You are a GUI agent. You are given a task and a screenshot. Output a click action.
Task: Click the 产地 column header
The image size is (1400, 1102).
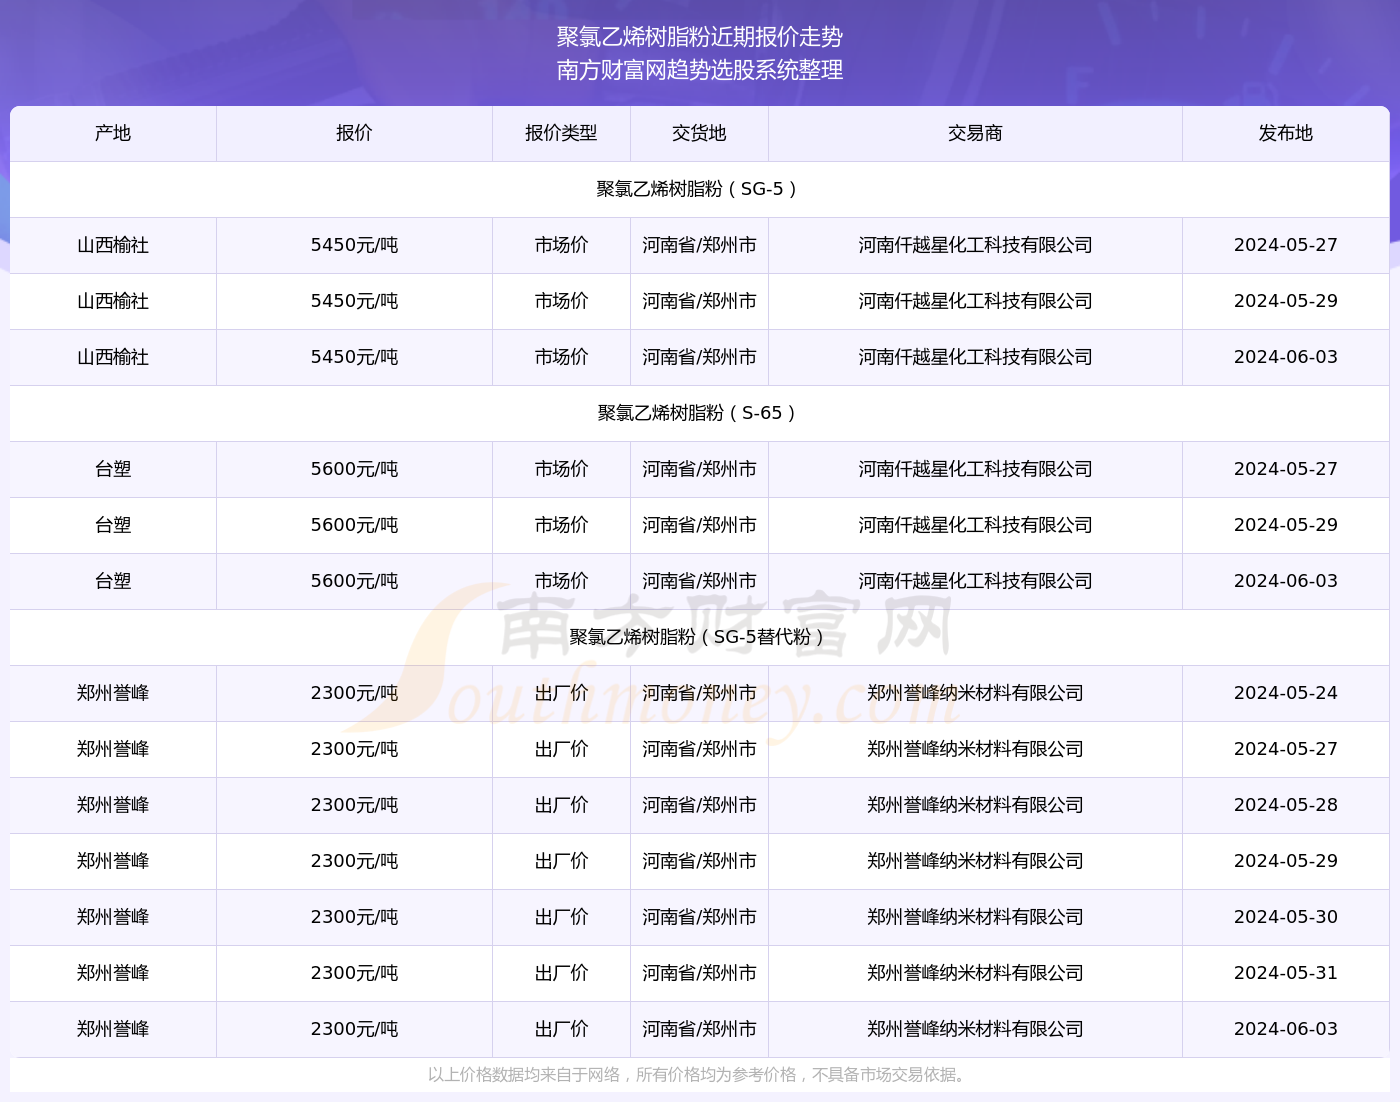coord(113,133)
